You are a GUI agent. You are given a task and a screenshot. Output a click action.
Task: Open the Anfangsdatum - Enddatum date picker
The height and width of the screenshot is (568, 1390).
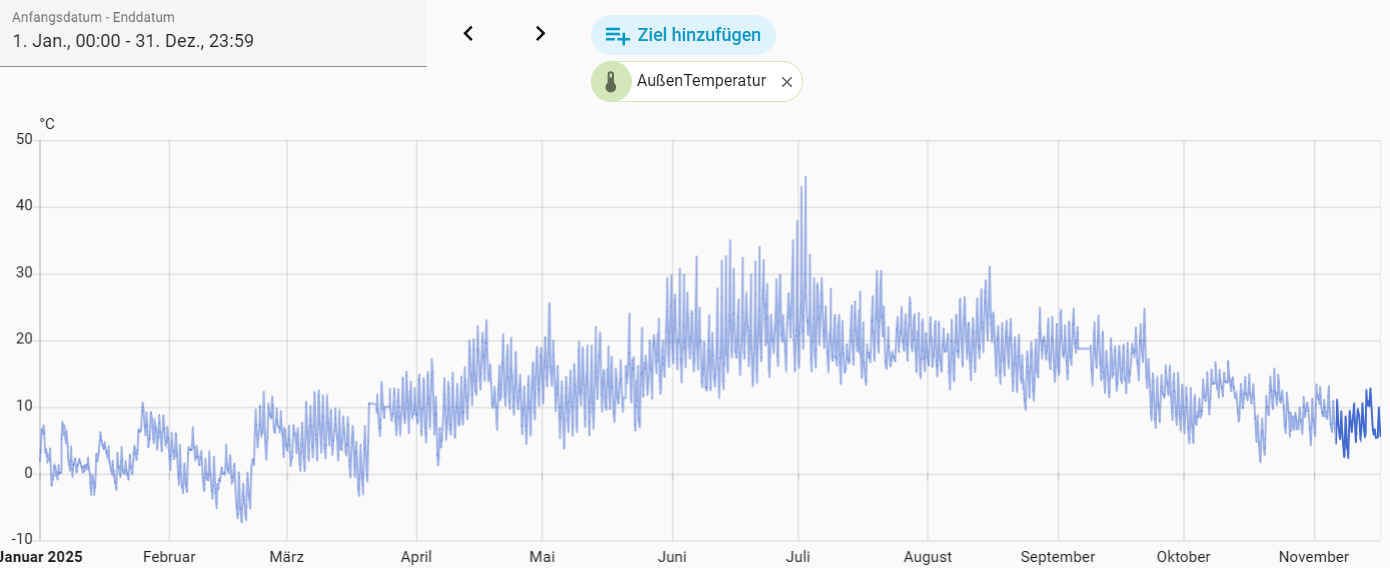[213, 34]
